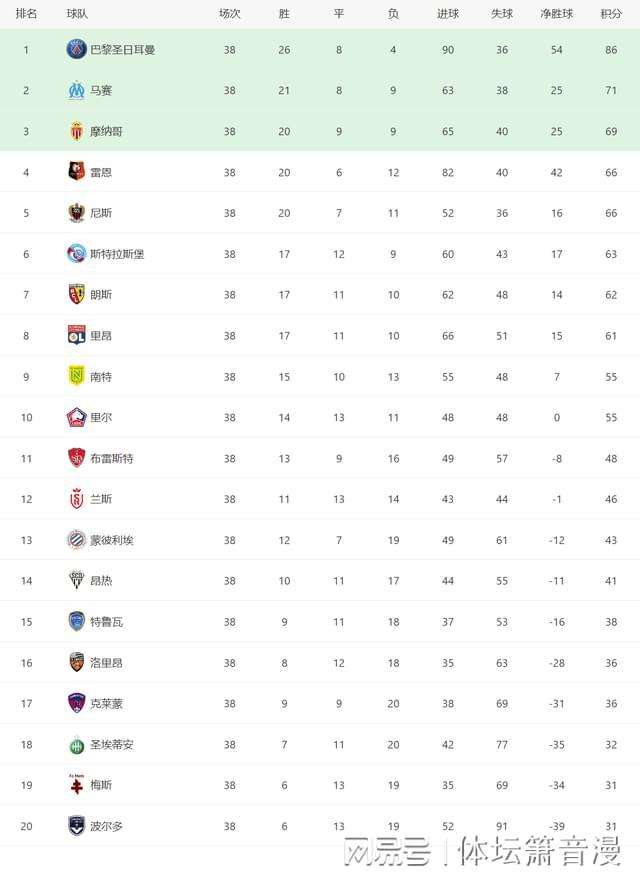Screen dimensions: 640x882
Task: Open the 斯特拉斯堡 team name link
Action: [x=117, y=254]
